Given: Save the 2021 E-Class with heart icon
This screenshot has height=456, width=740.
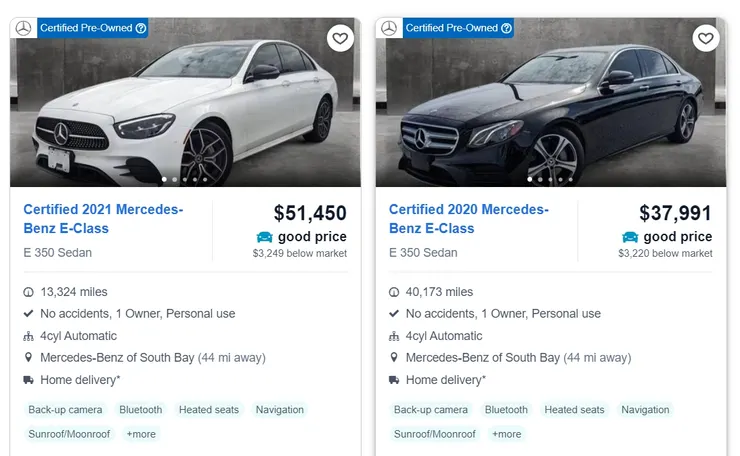Looking at the screenshot, I should point(340,39).
